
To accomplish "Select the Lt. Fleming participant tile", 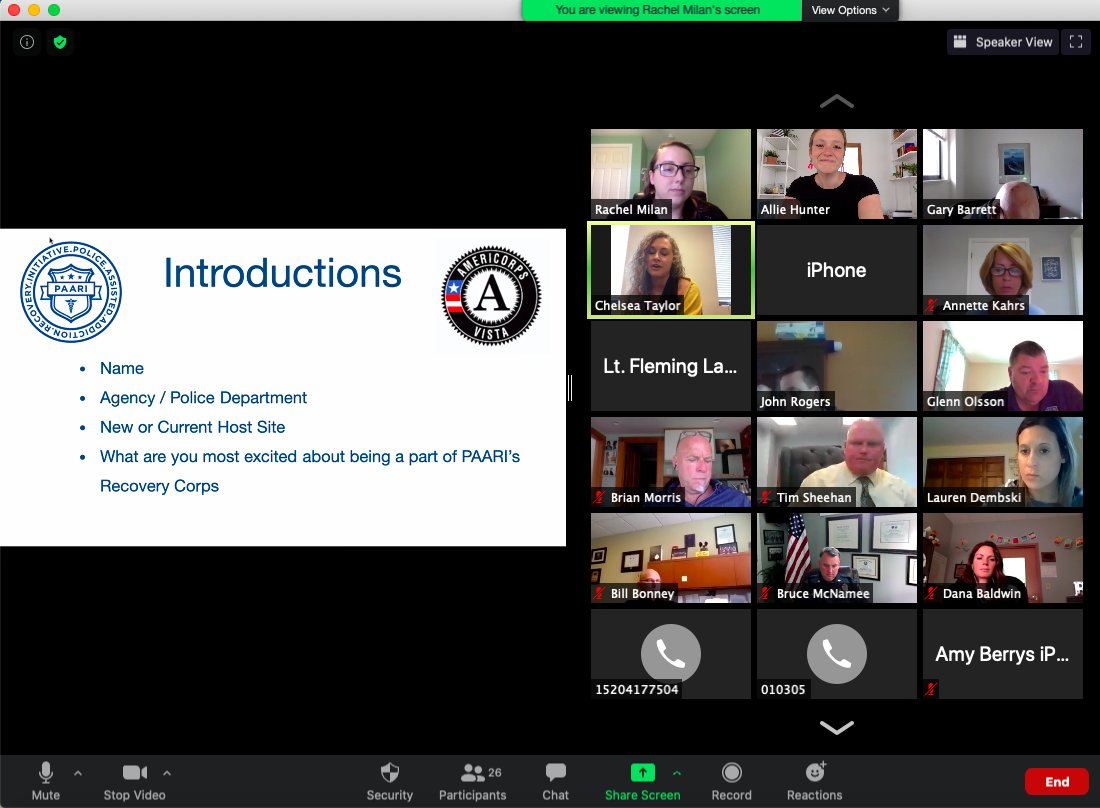I will pos(671,366).
